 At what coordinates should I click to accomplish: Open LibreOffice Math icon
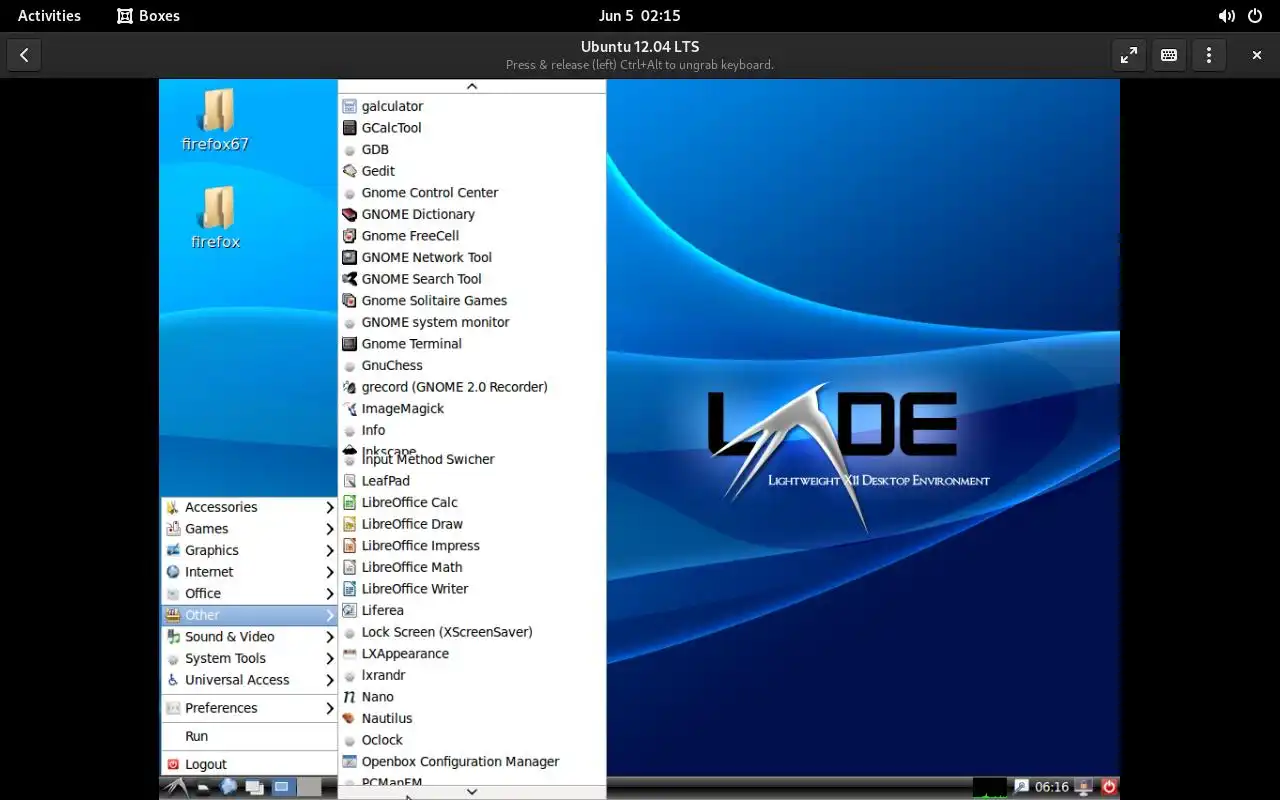pyautogui.click(x=349, y=567)
